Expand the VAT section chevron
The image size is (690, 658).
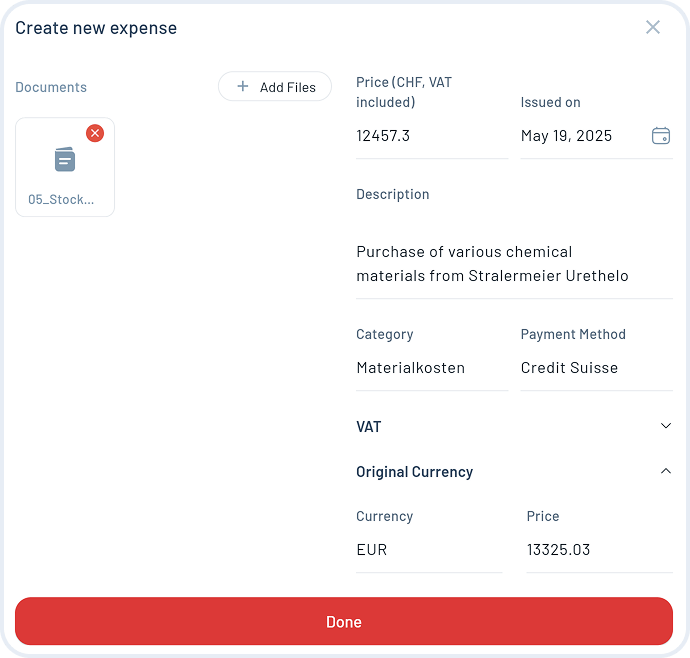tap(666, 426)
